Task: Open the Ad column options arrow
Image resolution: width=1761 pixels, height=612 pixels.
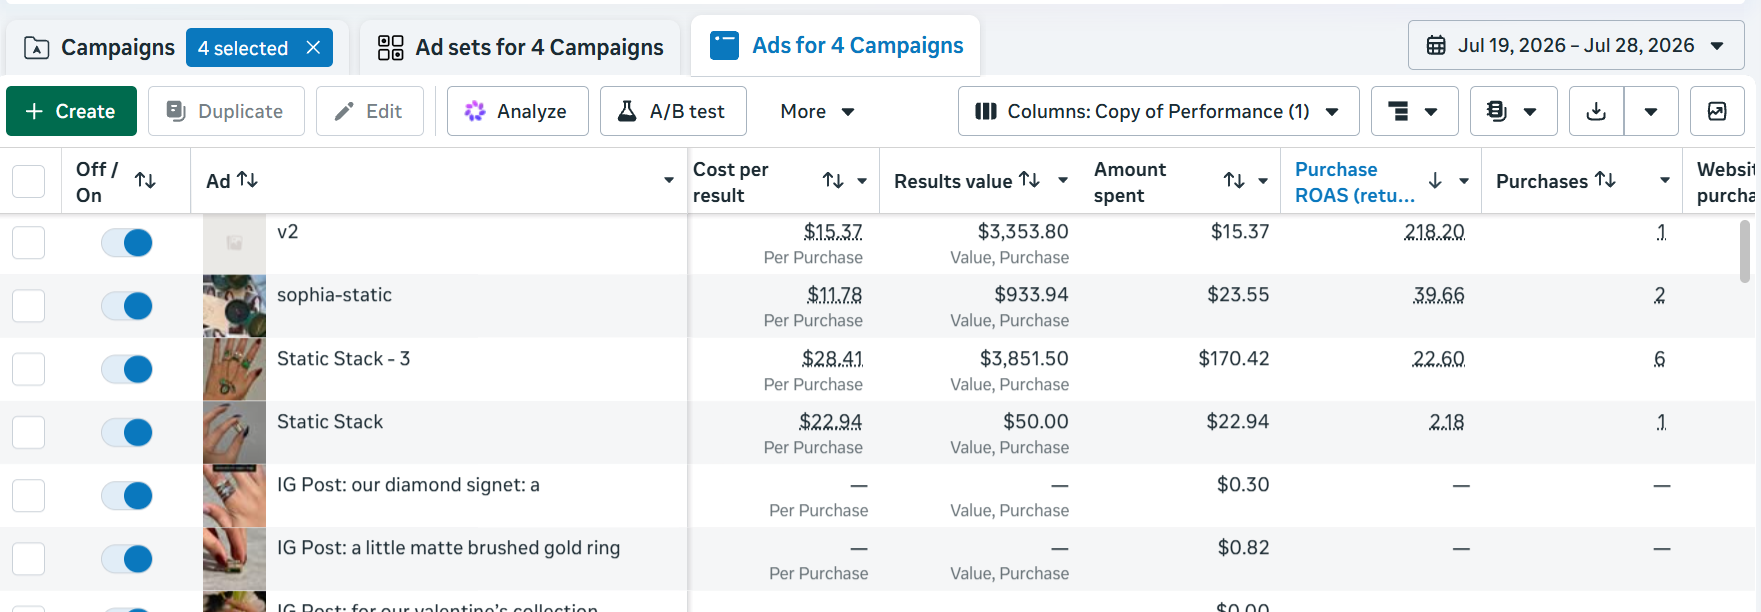Action: pyautogui.click(x=669, y=180)
